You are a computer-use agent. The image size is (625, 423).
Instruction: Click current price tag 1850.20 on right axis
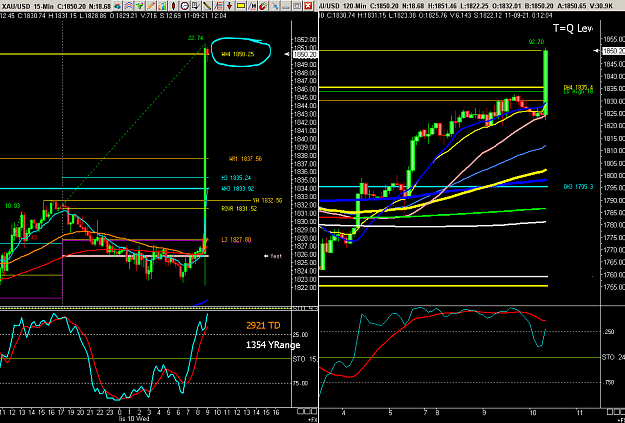[x=613, y=51]
